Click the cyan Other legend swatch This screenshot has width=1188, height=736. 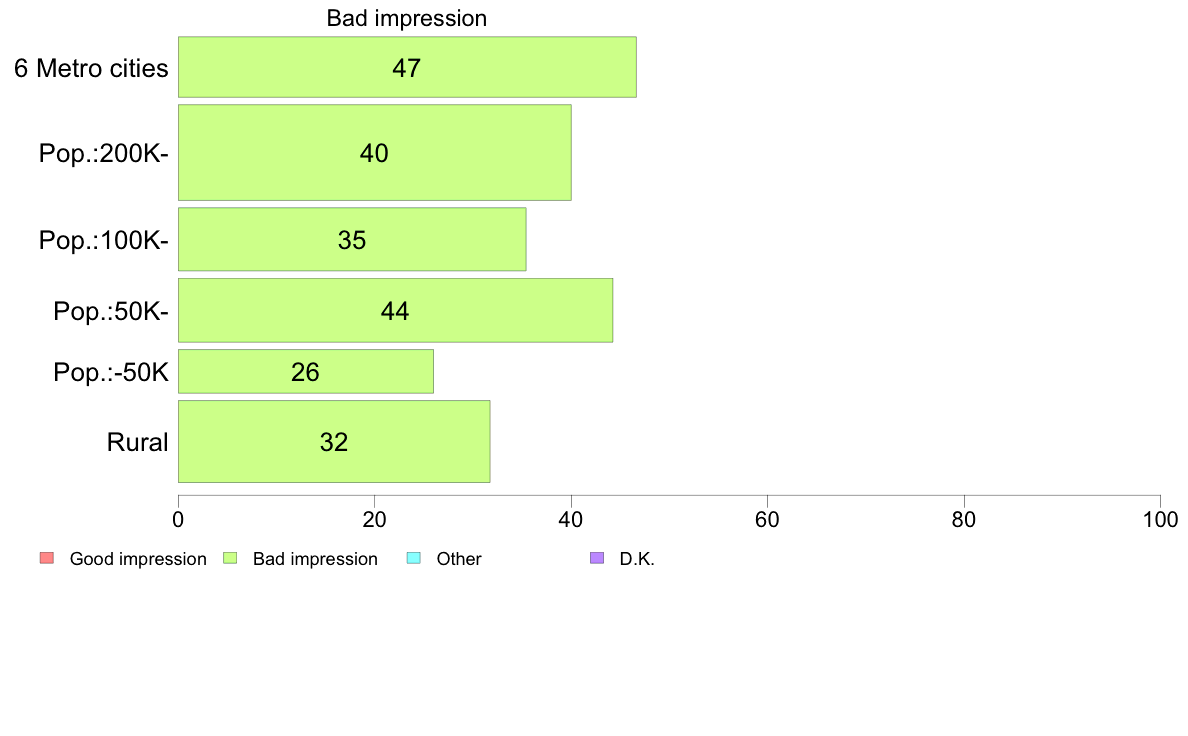click(414, 558)
